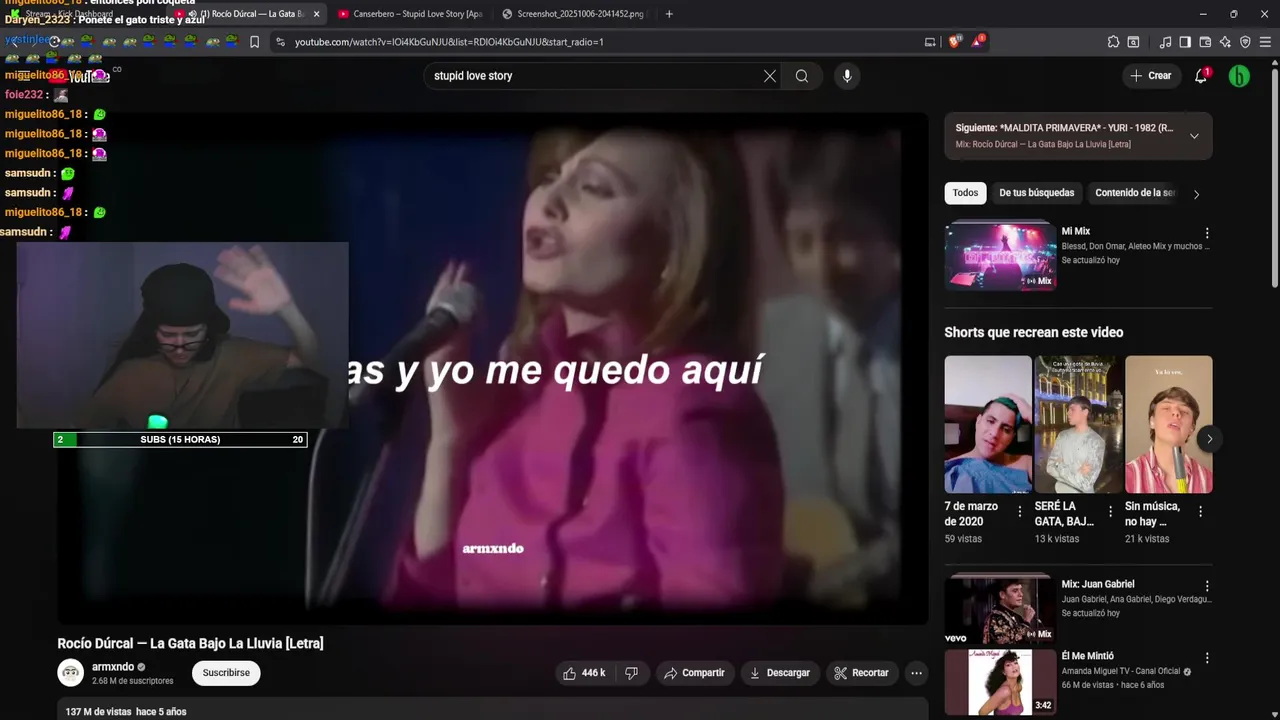Show more filter chips arrow
This screenshot has height=720, width=1280.
click(x=1197, y=194)
